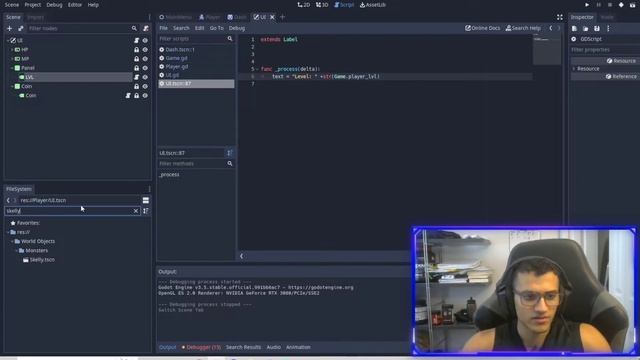This screenshot has width=640, height=360.
Task: Open the Editor menu
Action: point(75,5)
